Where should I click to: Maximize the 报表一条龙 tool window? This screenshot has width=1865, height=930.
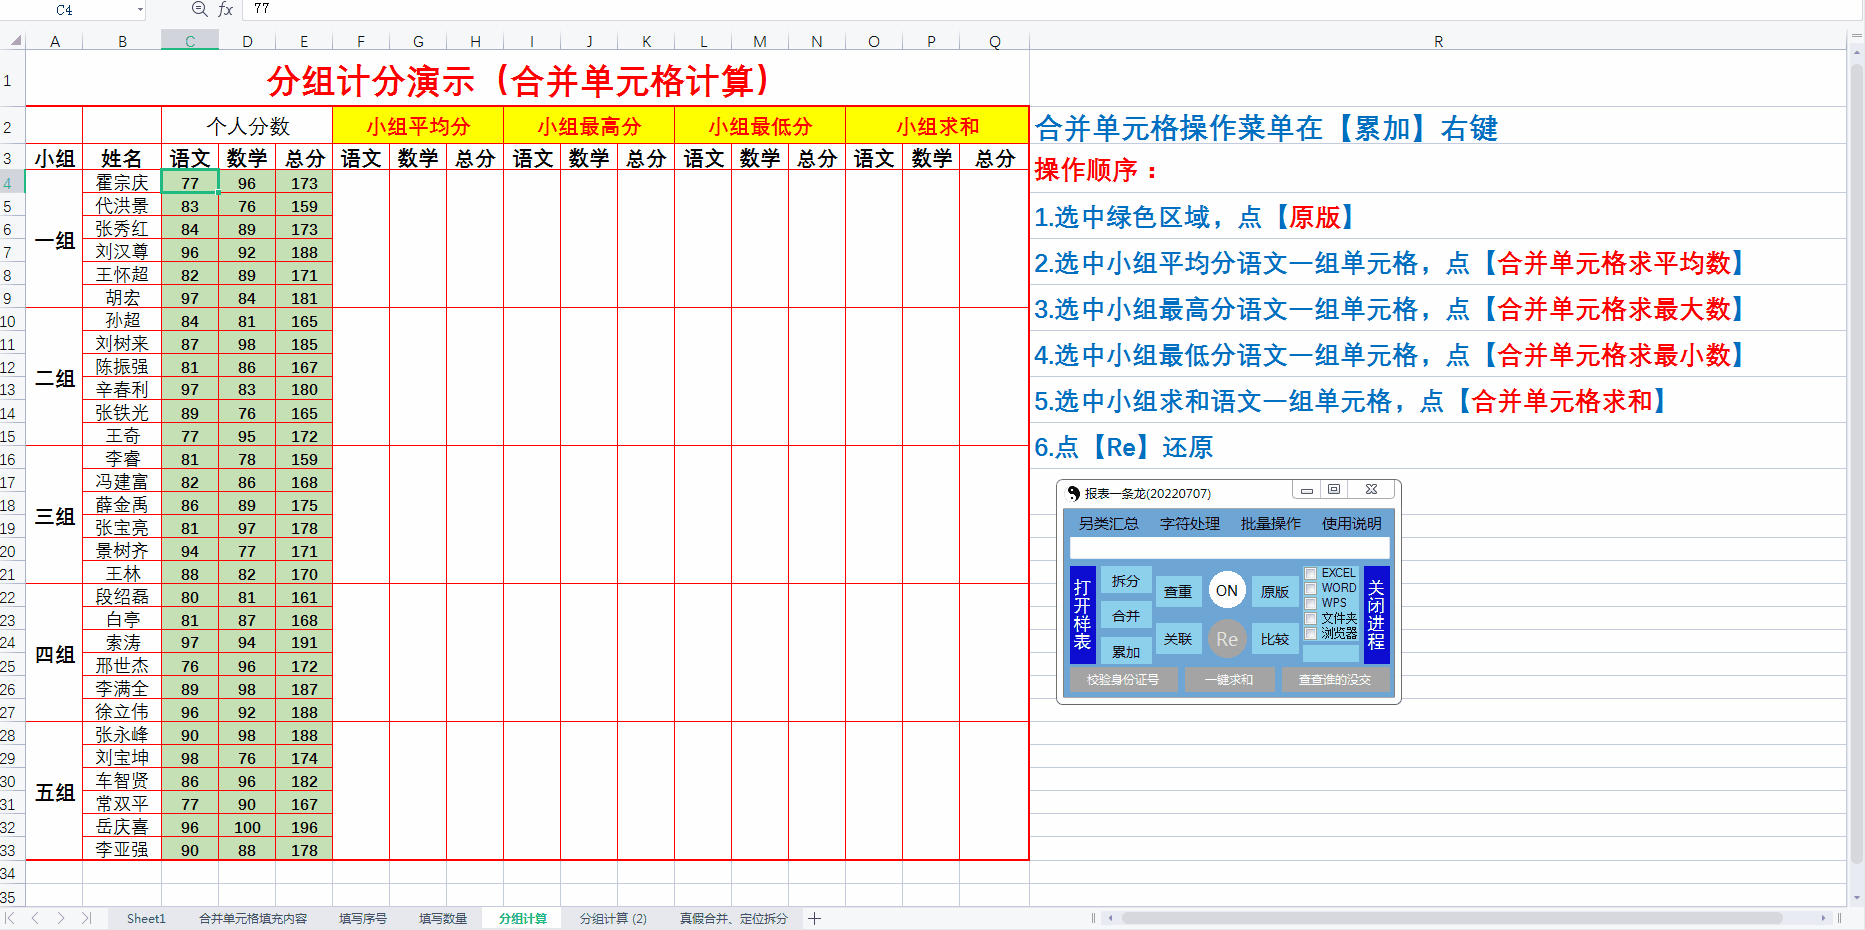click(x=1334, y=490)
